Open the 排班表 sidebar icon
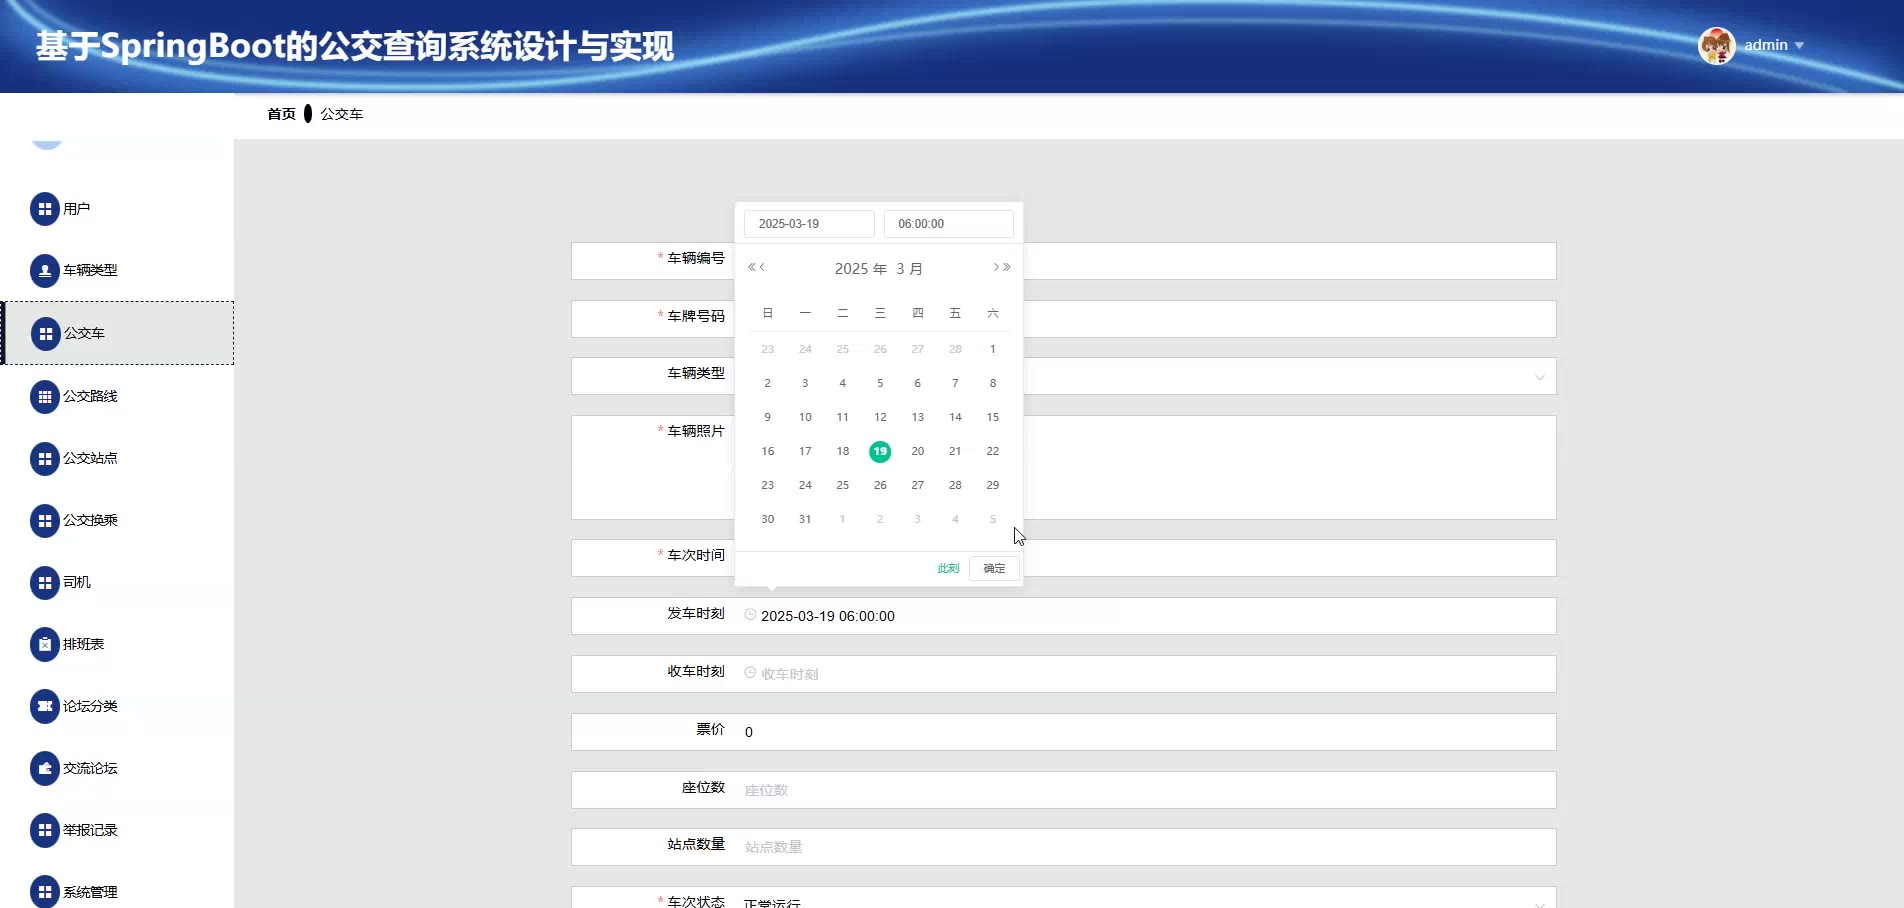Viewport: 1904px width, 908px height. click(45, 645)
